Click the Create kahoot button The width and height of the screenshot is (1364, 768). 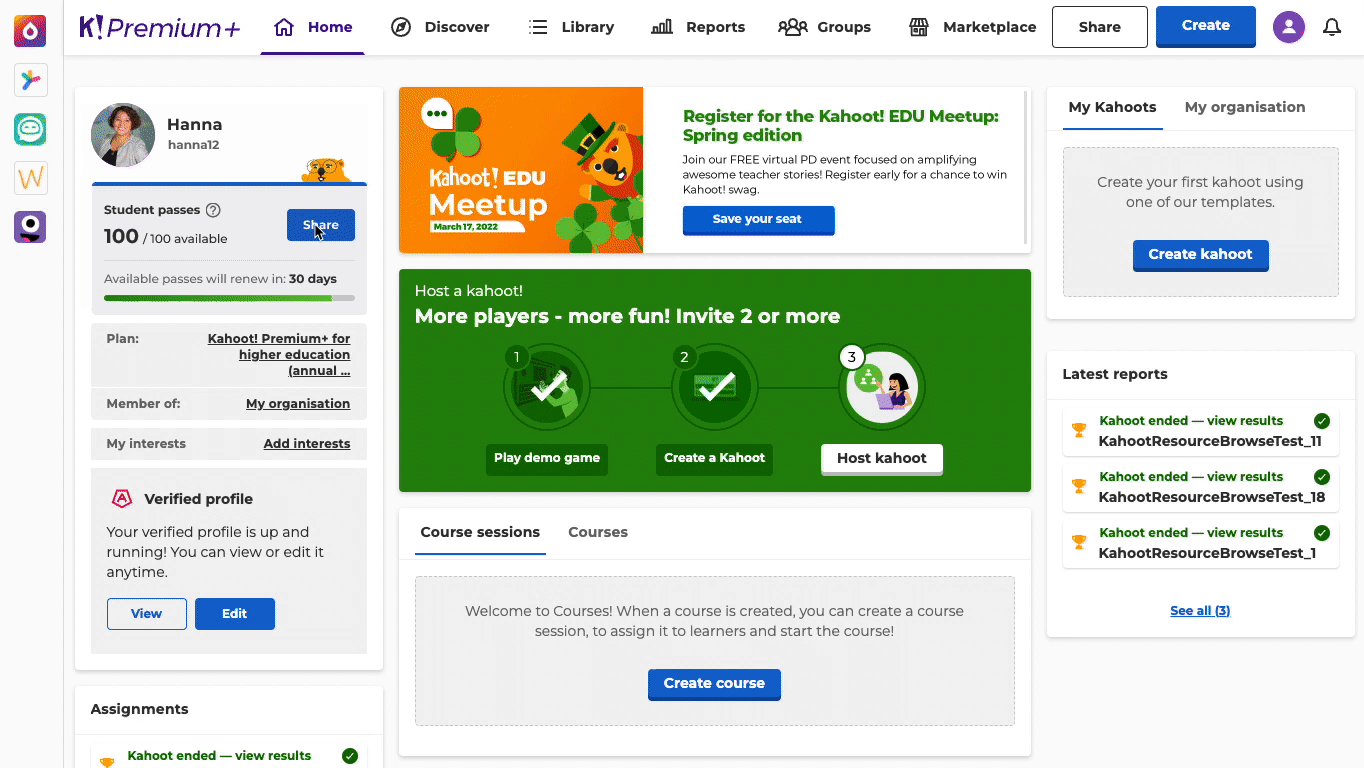pyautogui.click(x=1200, y=255)
